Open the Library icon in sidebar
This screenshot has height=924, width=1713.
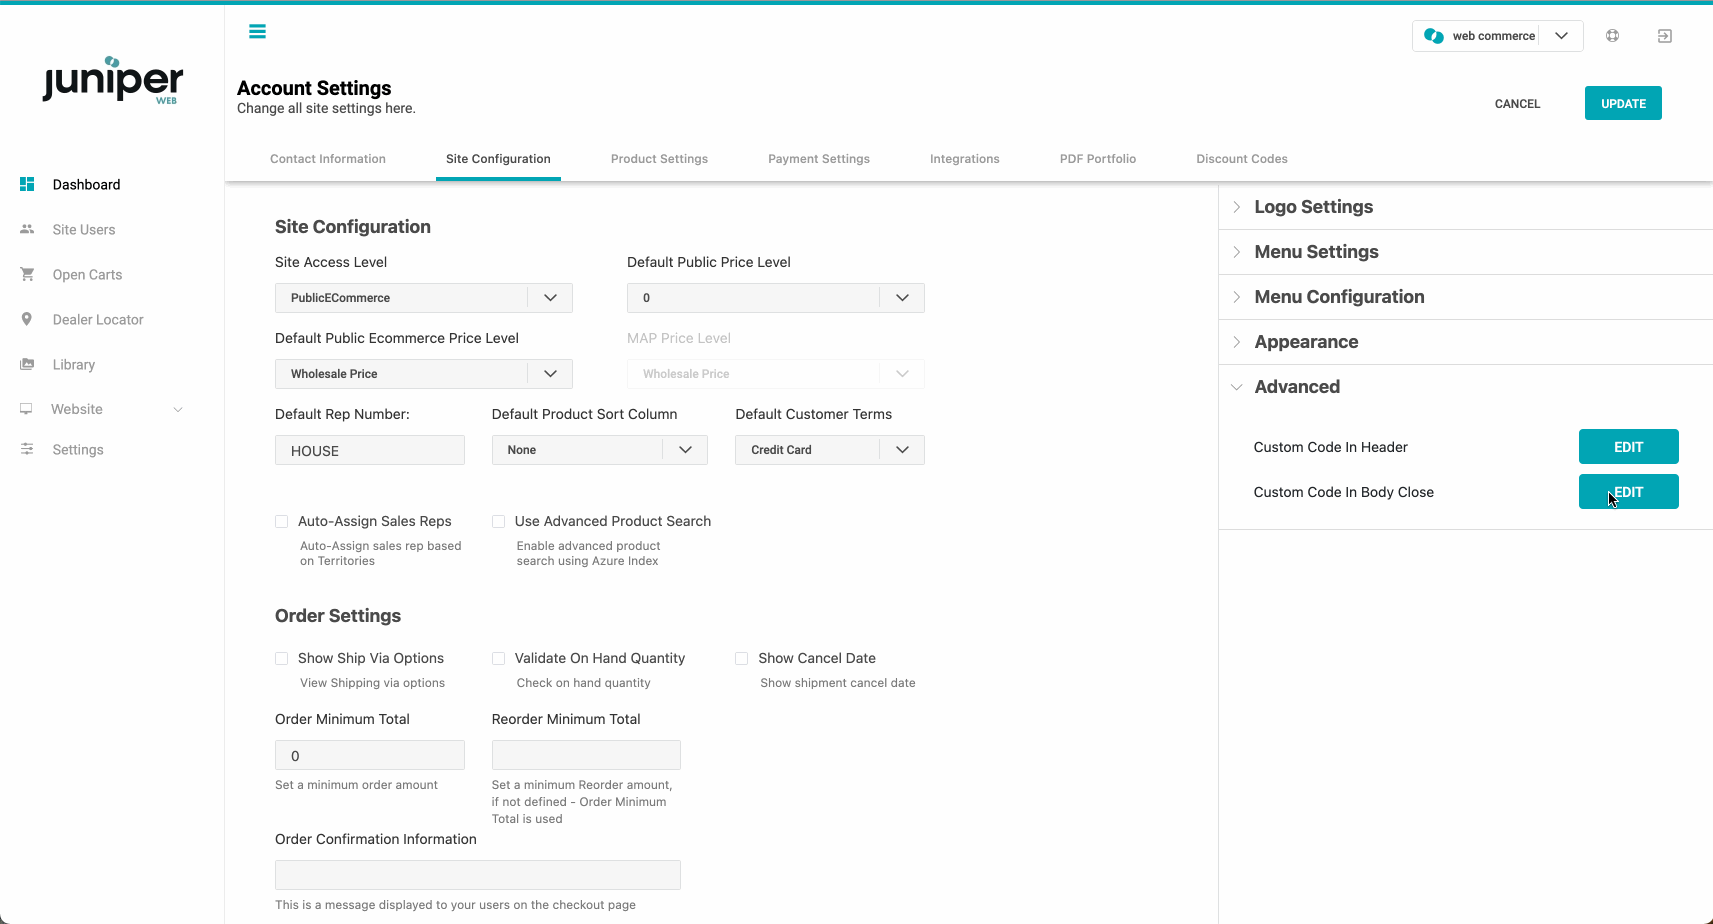(27, 364)
